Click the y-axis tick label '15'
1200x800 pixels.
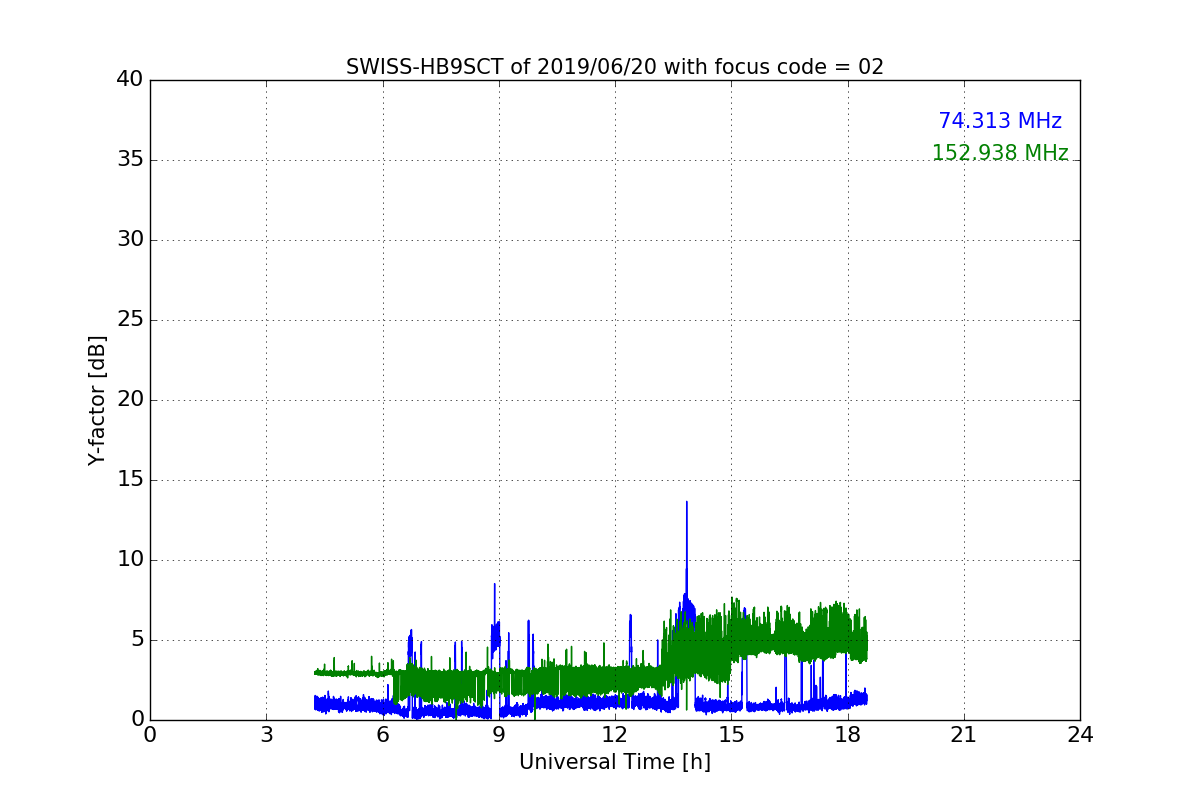pos(130,480)
